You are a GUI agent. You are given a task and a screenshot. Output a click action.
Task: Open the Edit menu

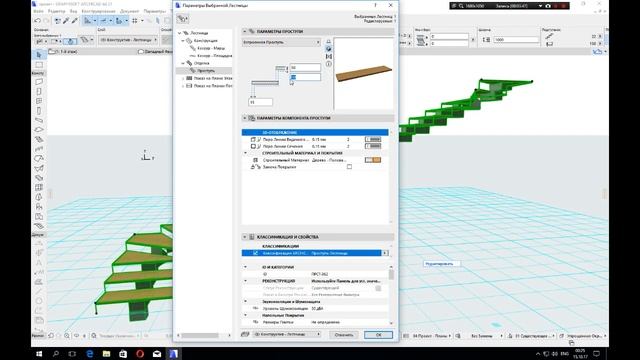56,11
